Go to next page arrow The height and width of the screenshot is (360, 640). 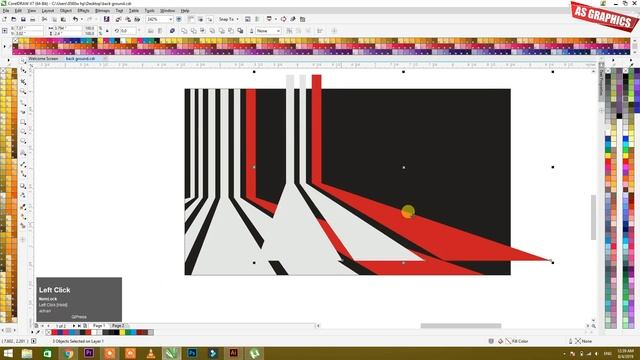[74, 326]
